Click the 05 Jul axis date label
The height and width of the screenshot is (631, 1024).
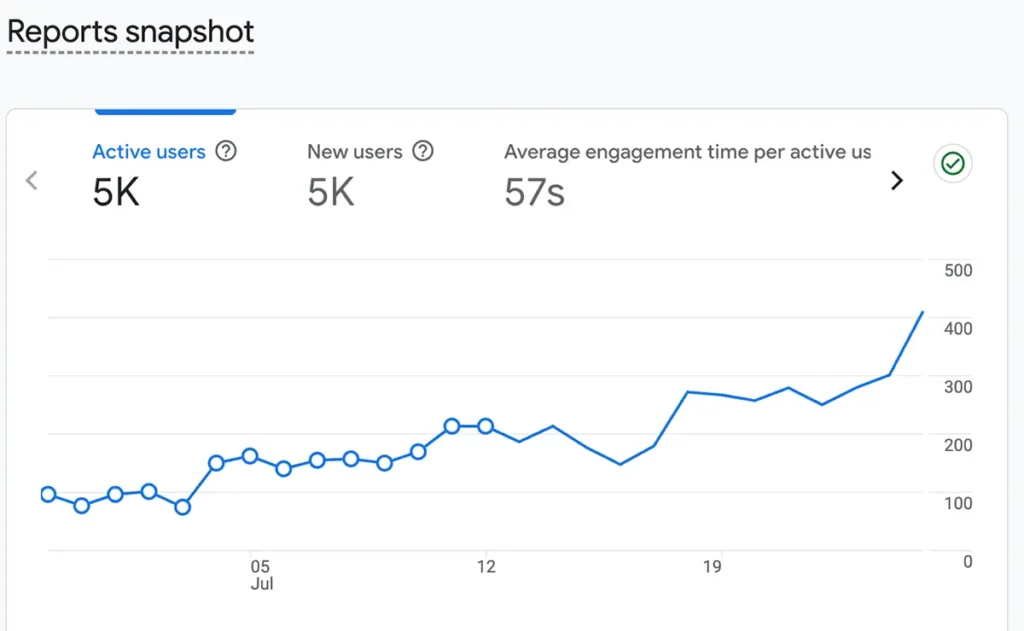pos(261,575)
